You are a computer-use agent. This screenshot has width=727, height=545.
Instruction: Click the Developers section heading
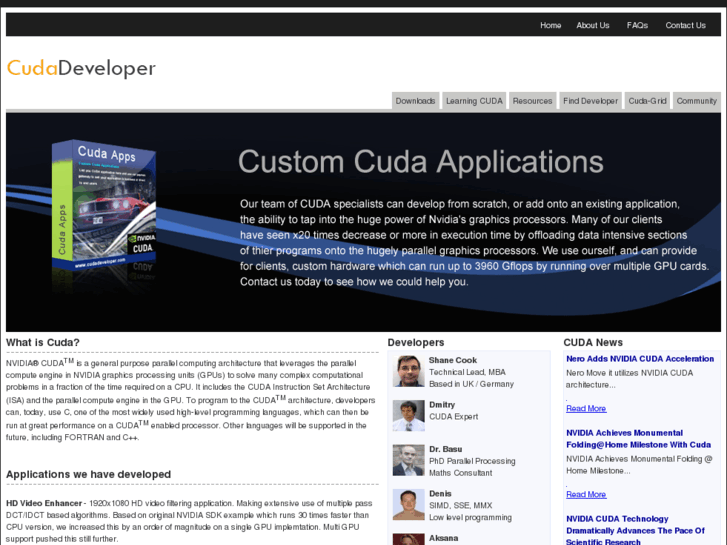click(x=415, y=342)
